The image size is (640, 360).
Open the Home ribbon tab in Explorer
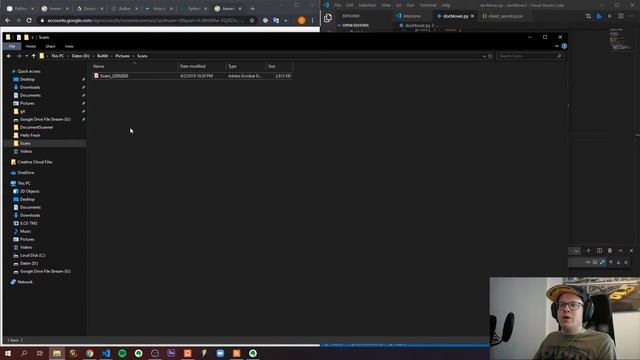coord(31,47)
